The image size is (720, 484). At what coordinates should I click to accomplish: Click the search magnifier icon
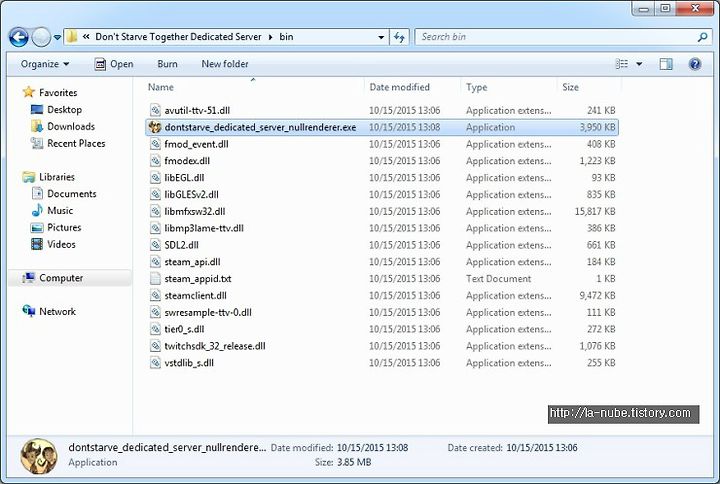point(702,37)
